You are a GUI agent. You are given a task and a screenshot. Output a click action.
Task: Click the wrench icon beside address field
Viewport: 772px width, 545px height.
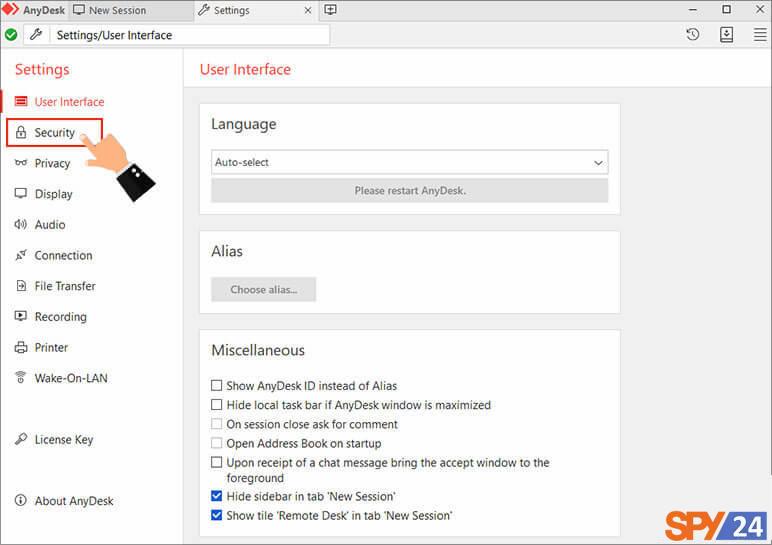click(36, 35)
